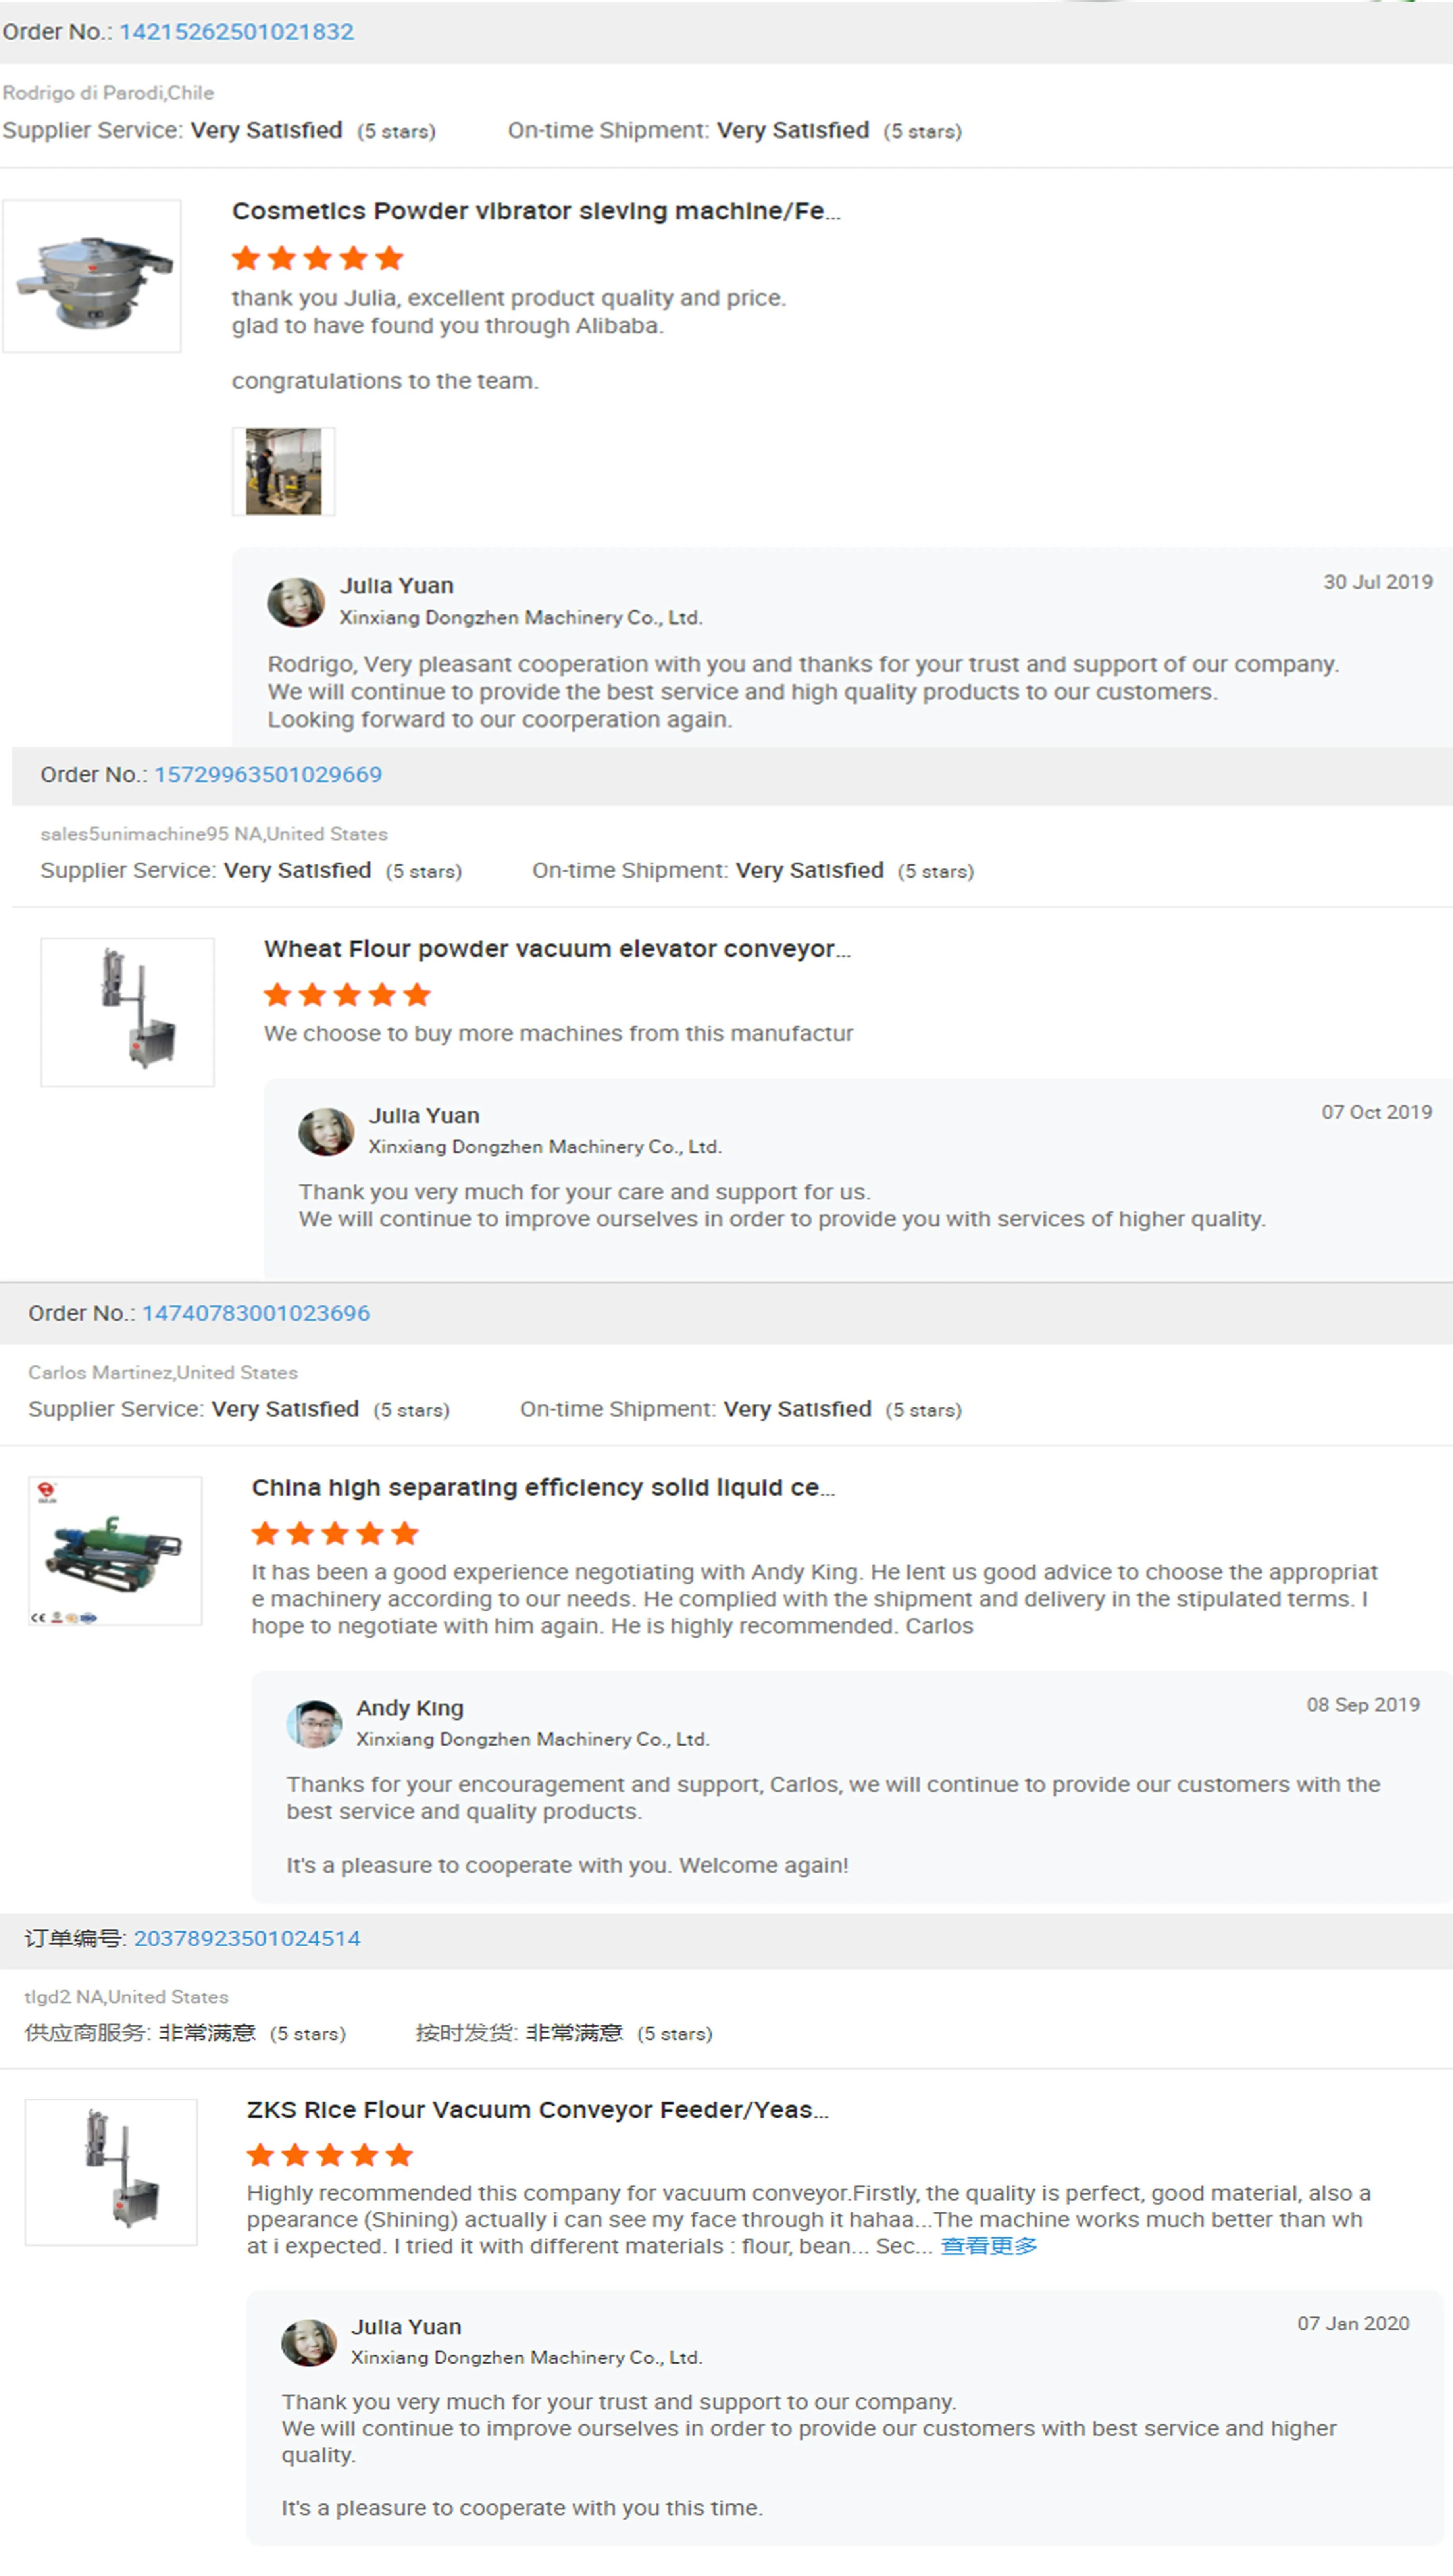
Task: Click the ZKS rice flour conveyor thumbnail
Action: pyautogui.click(x=111, y=2172)
